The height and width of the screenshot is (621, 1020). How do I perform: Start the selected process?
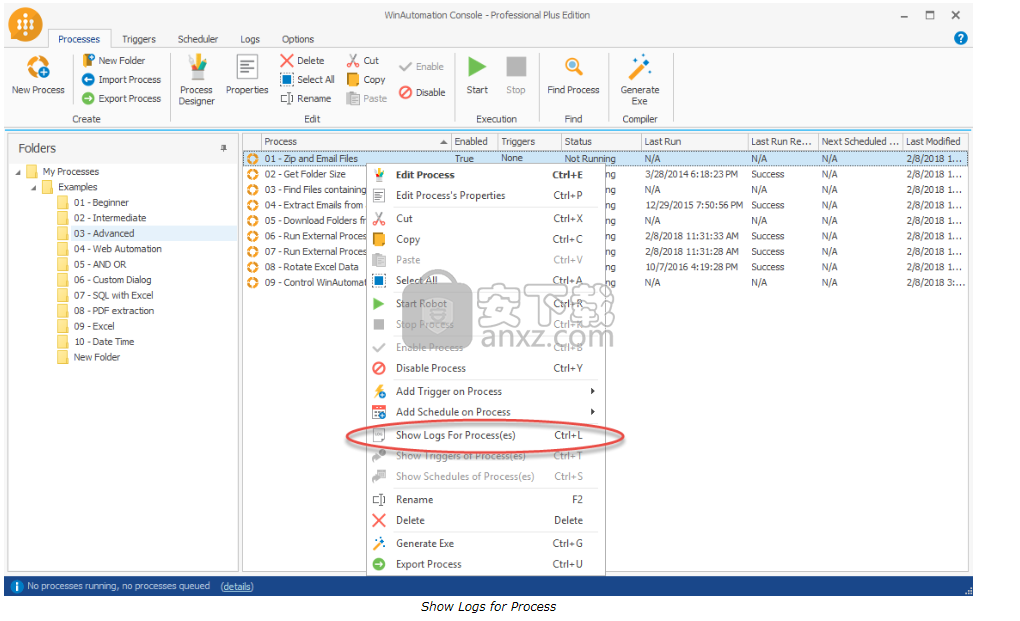pos(477,75)
